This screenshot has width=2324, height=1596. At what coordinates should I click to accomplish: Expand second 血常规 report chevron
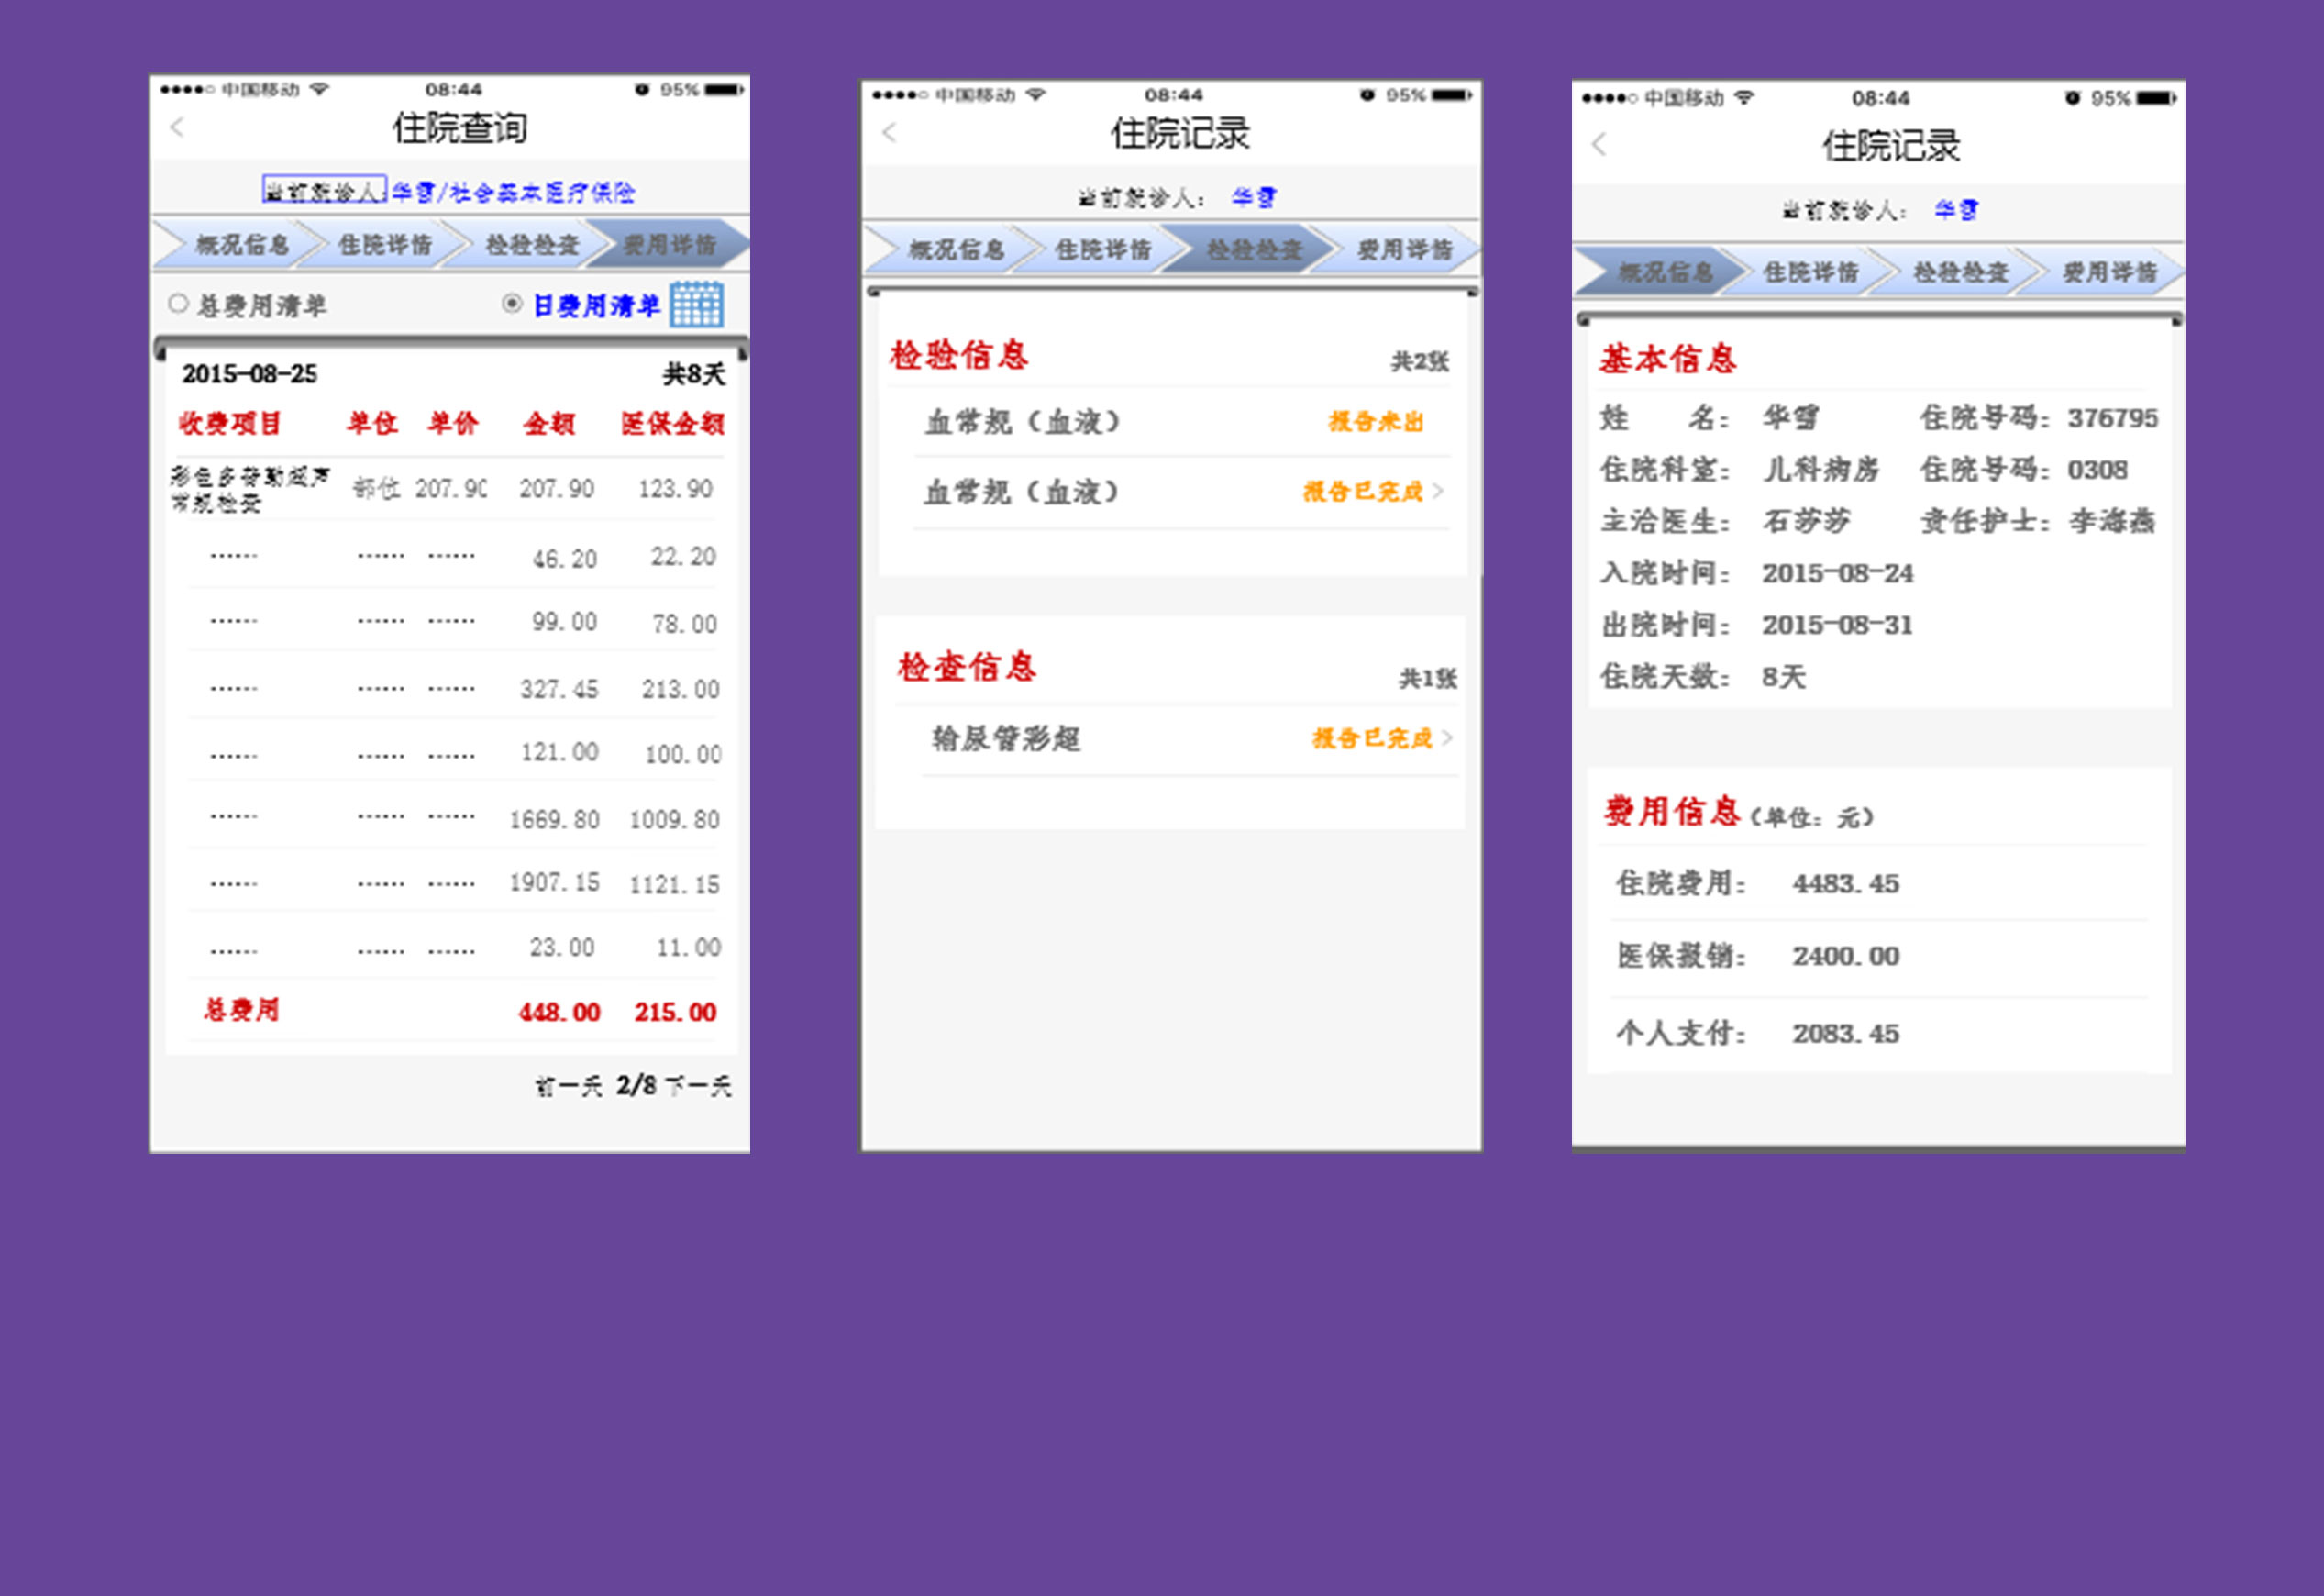pyautogui.click(x=1438, y=491)
